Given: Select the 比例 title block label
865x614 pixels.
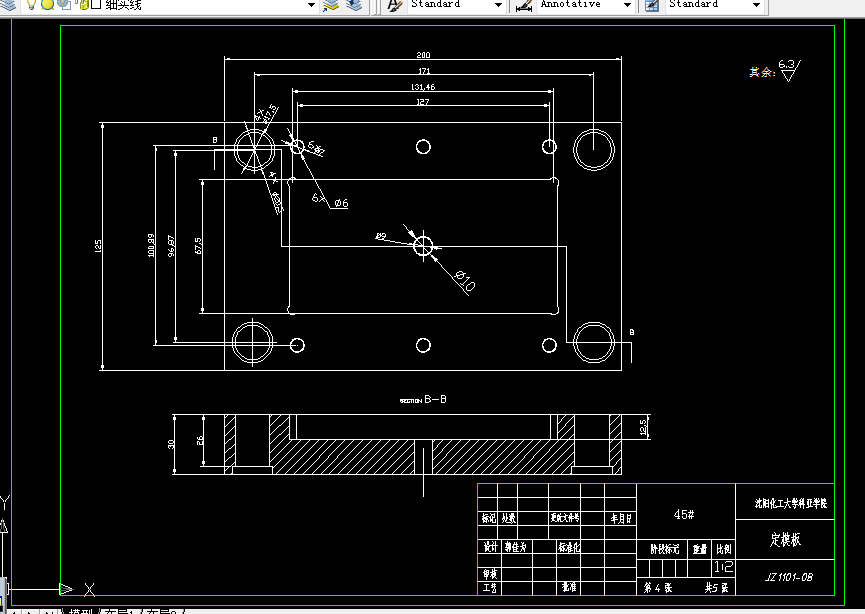Looking at the screenshot, I should pyautogui.click(x=724, y=549).
